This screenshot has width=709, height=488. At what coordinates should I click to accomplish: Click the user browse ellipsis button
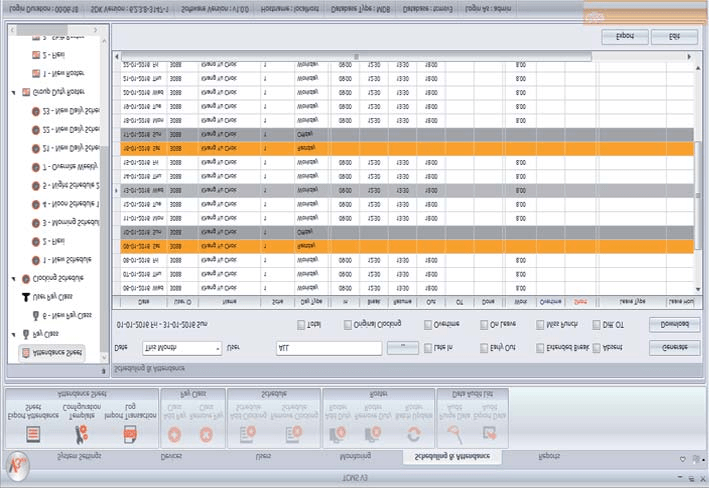(403, 347)
